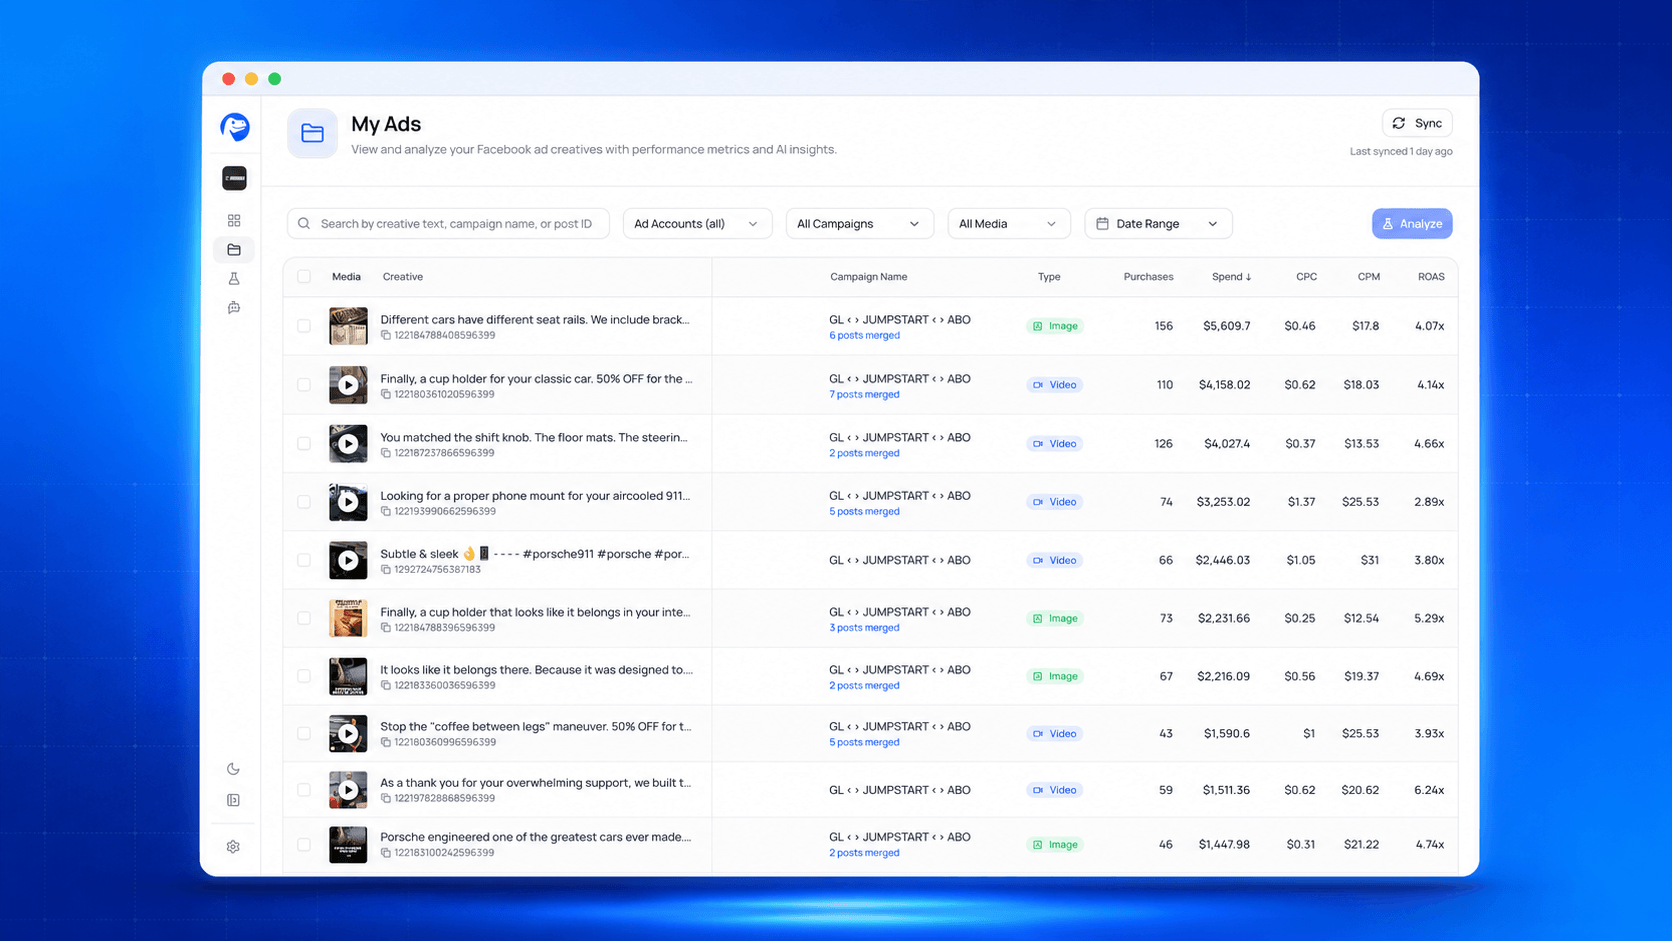Sort by Purchases column header

(1148, 277)
